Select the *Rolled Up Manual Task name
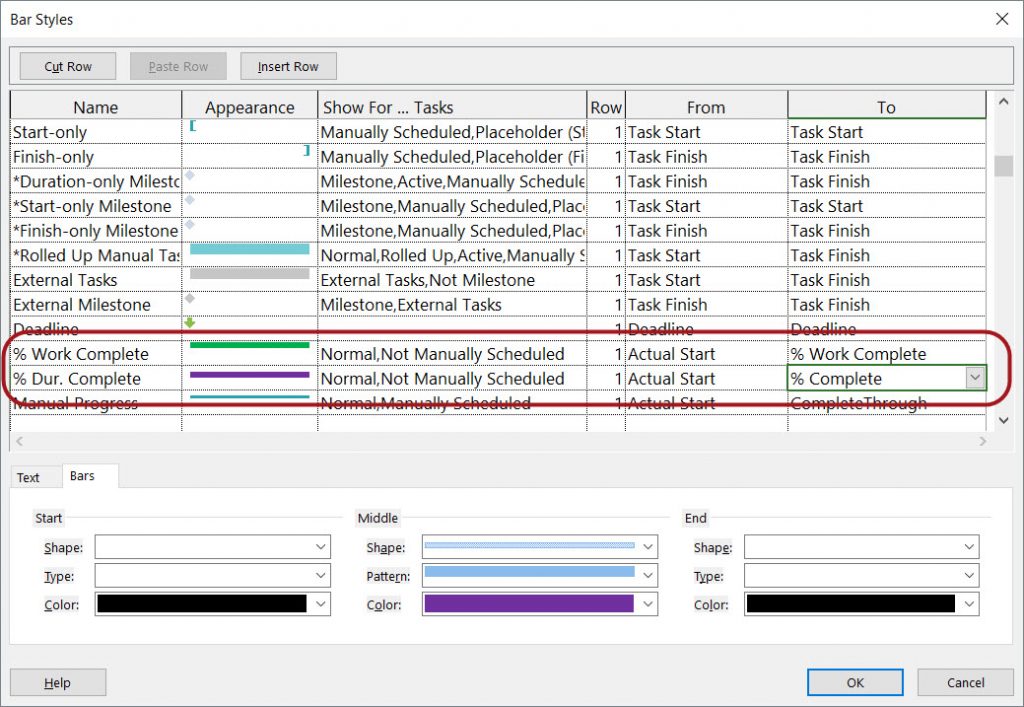 [x=96, y=255]
